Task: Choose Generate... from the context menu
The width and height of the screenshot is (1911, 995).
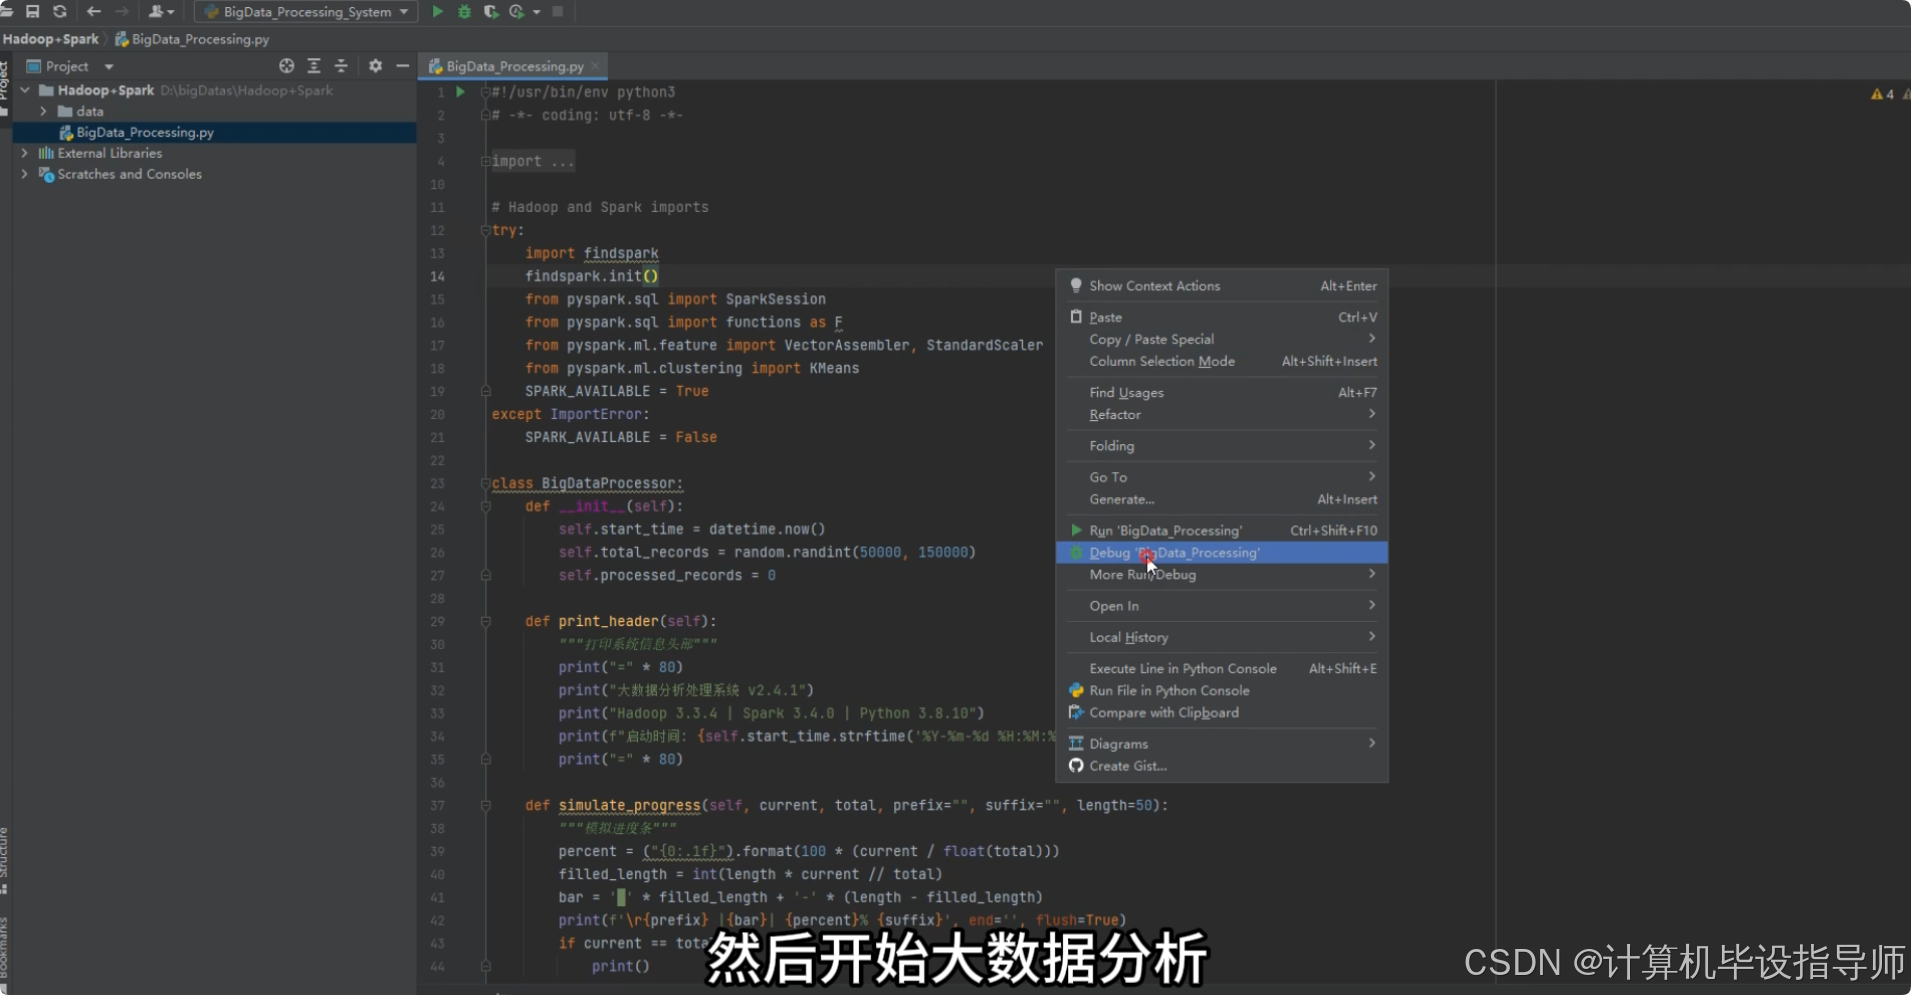Action: coord(1222,499)
